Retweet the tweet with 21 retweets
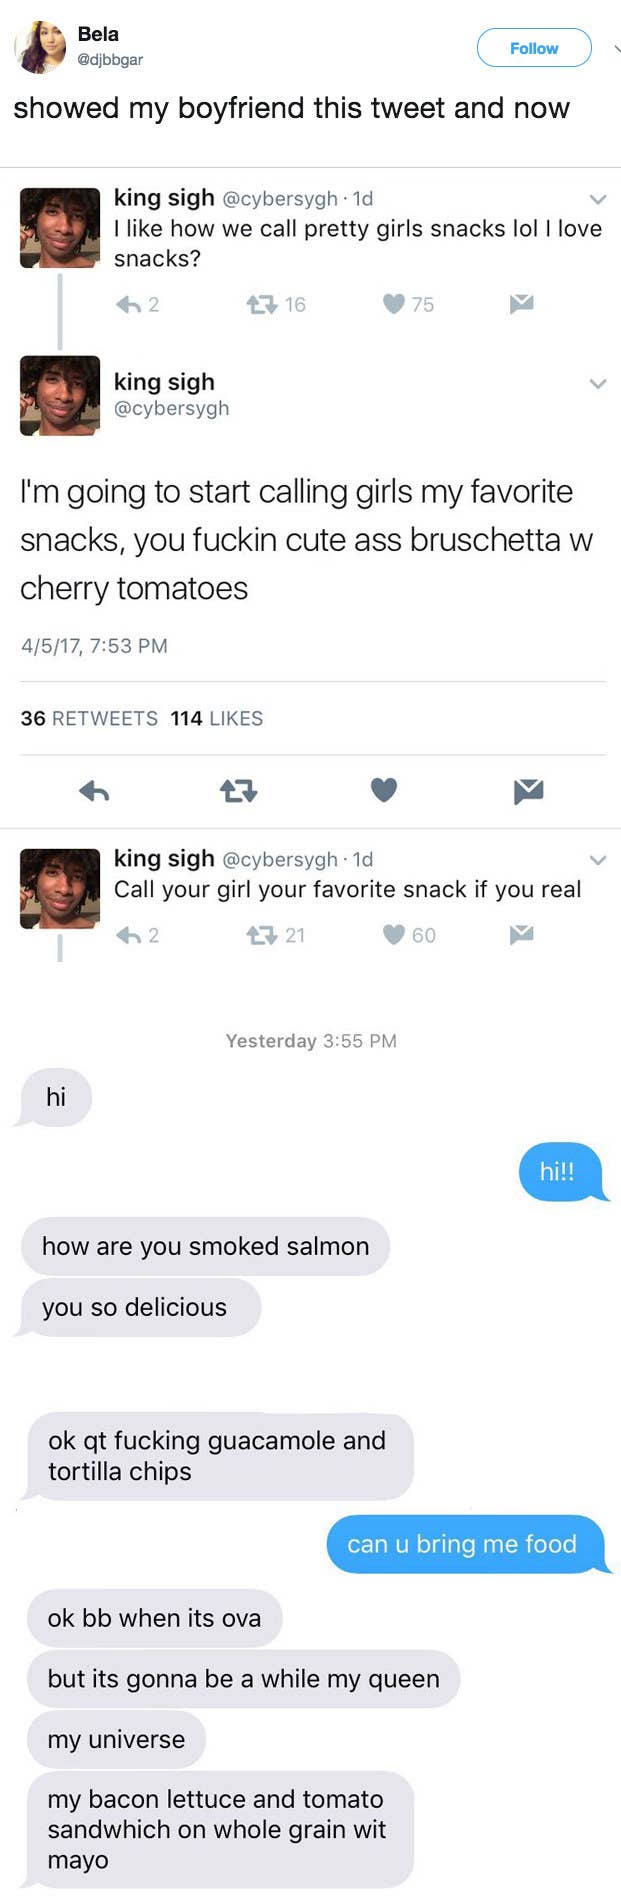The image size is (621, 1898). [x=262, y=935]
